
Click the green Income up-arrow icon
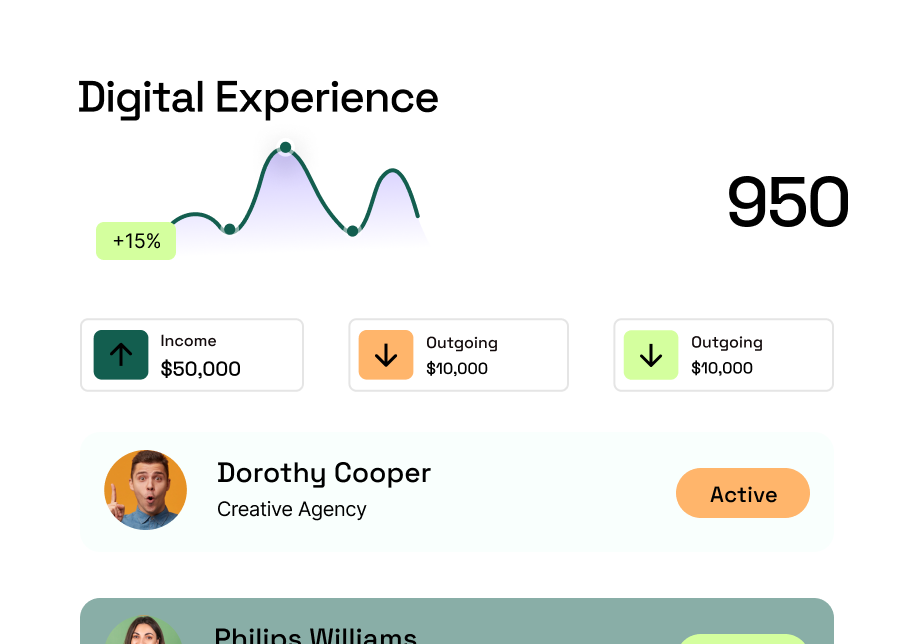120,355
